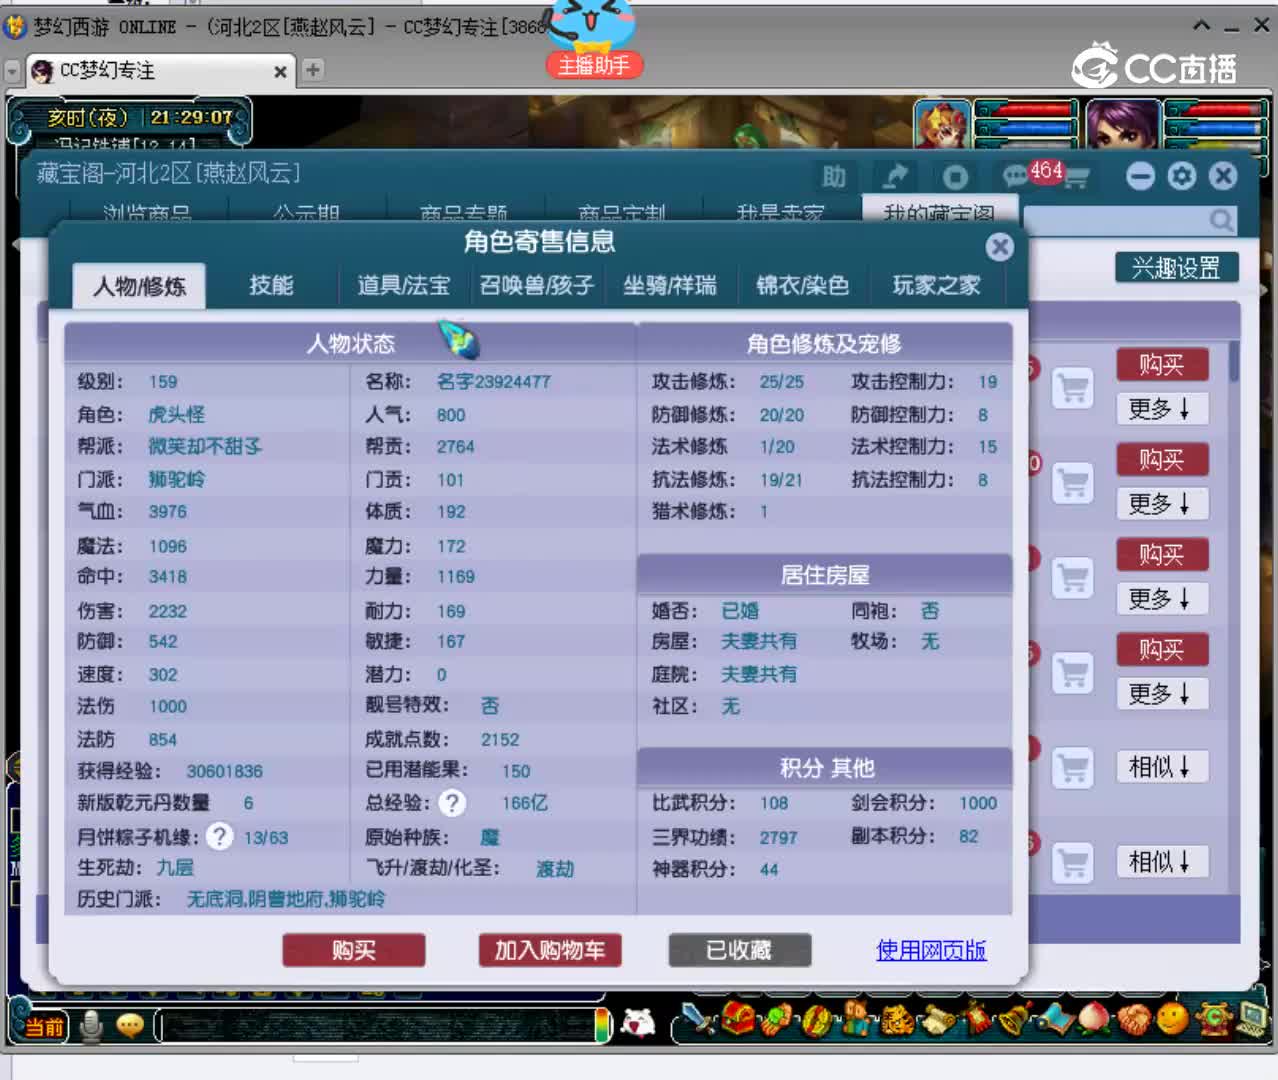1278x1080 pixels.
Task: Switch to 坐骑/祥瑞 tab
Action: [670, 286]
